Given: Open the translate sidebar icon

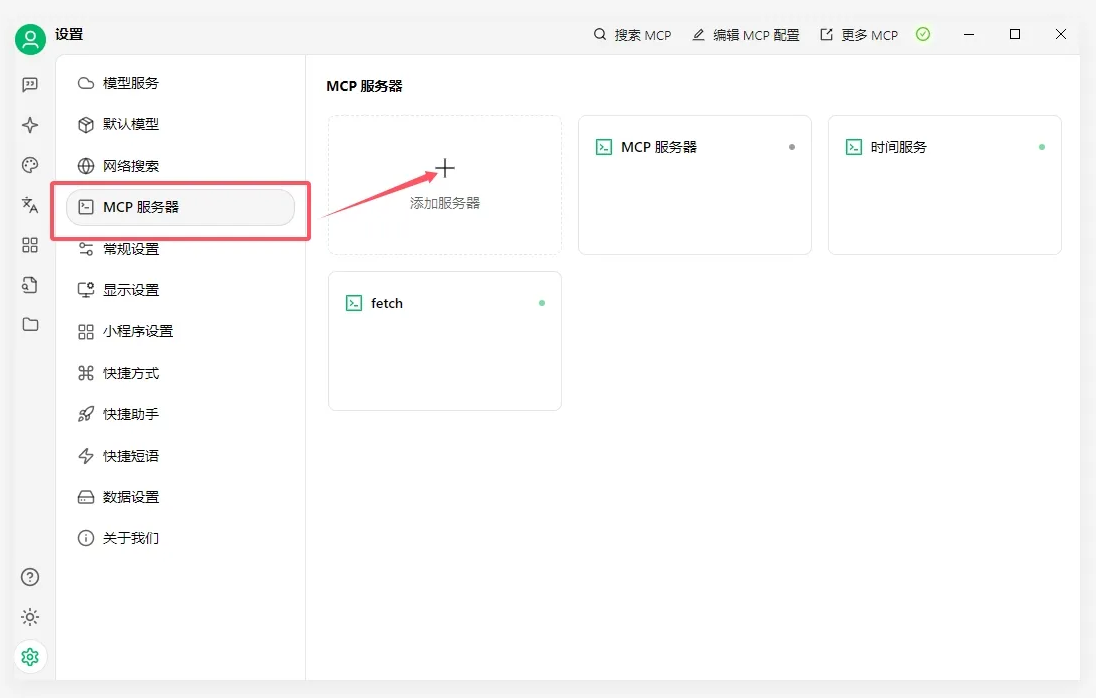Looking at the screenshot, I should point(30,205).
